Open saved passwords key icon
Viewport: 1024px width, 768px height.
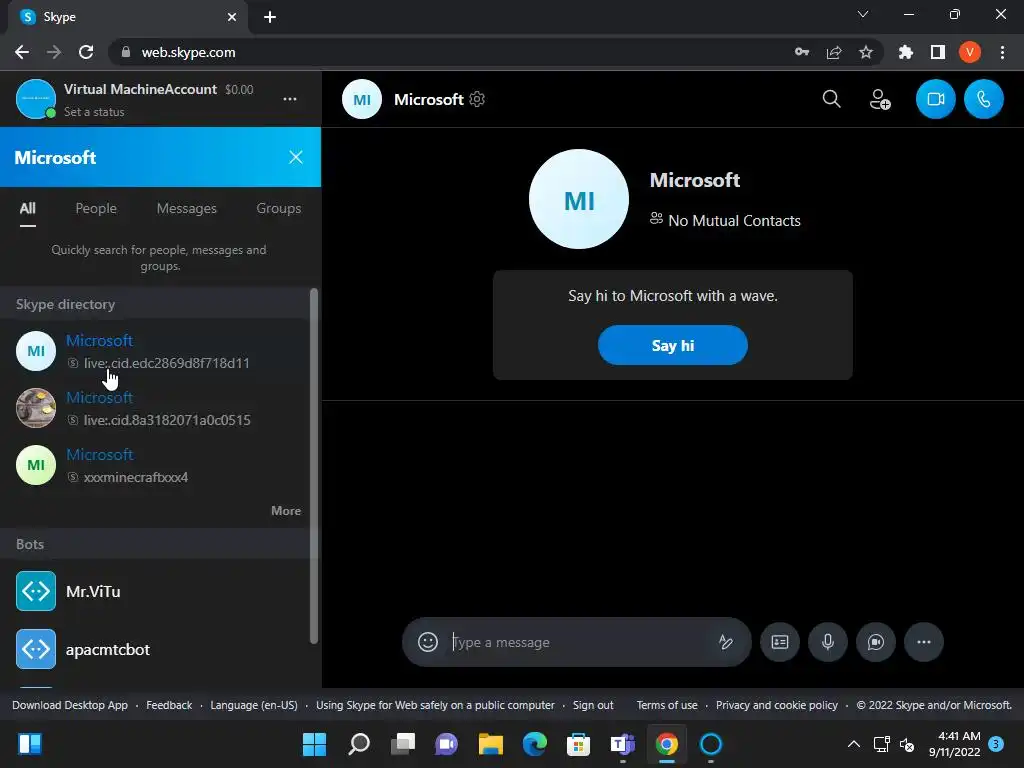pos(802,52)
